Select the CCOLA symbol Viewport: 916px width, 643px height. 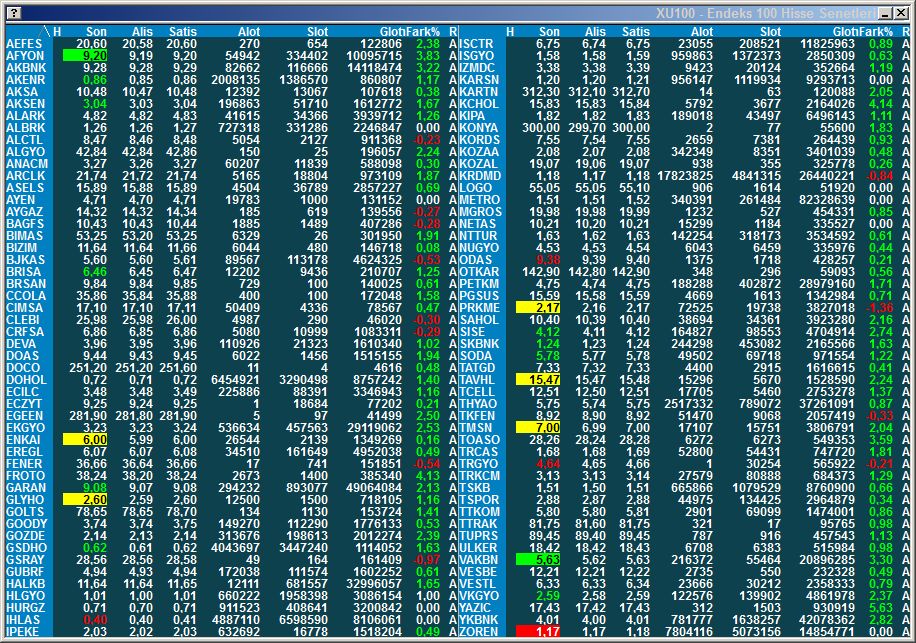25,296
